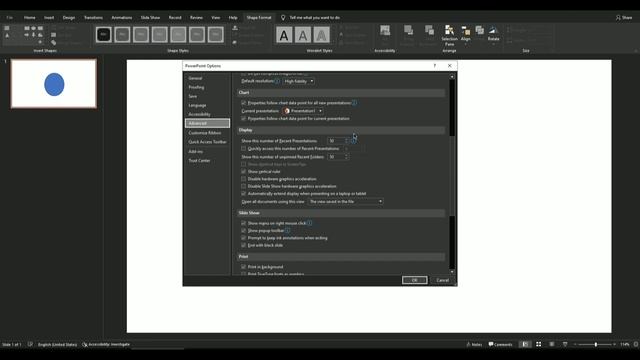Viewport: 640px width, 360px height.
Task: Toggle Properties follow chart data for new presentations
Action: (x=244, y=103)
